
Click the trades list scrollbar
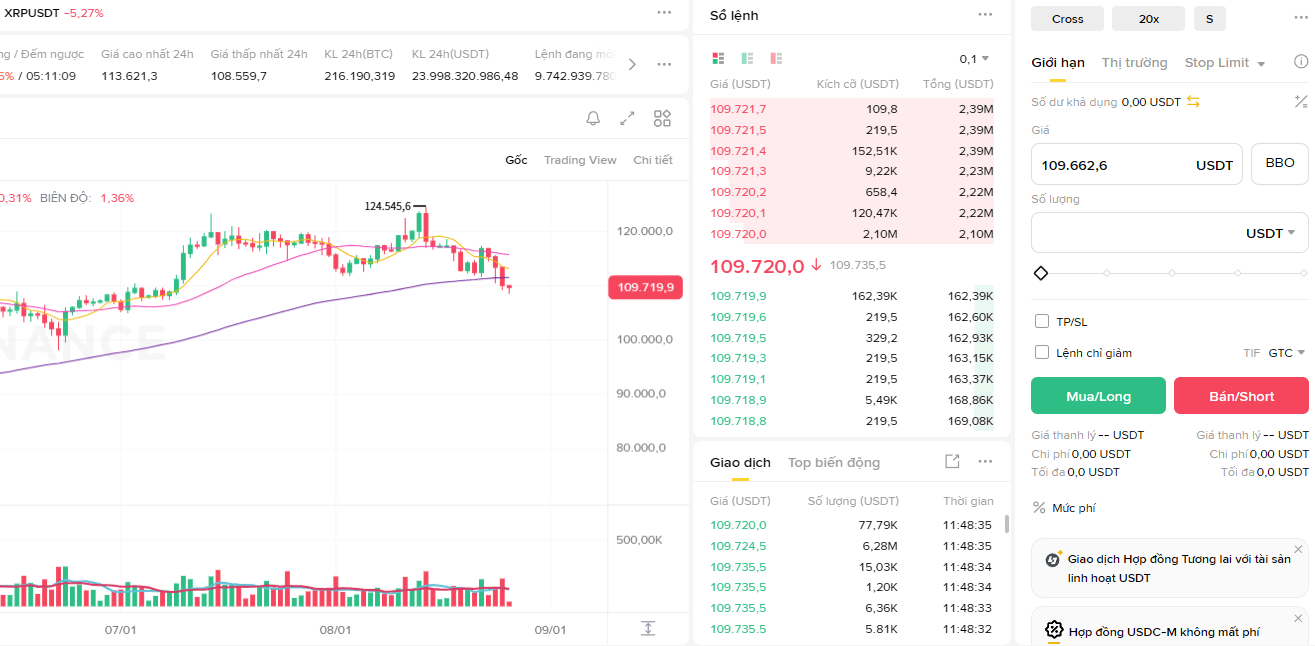(1006, 523)
